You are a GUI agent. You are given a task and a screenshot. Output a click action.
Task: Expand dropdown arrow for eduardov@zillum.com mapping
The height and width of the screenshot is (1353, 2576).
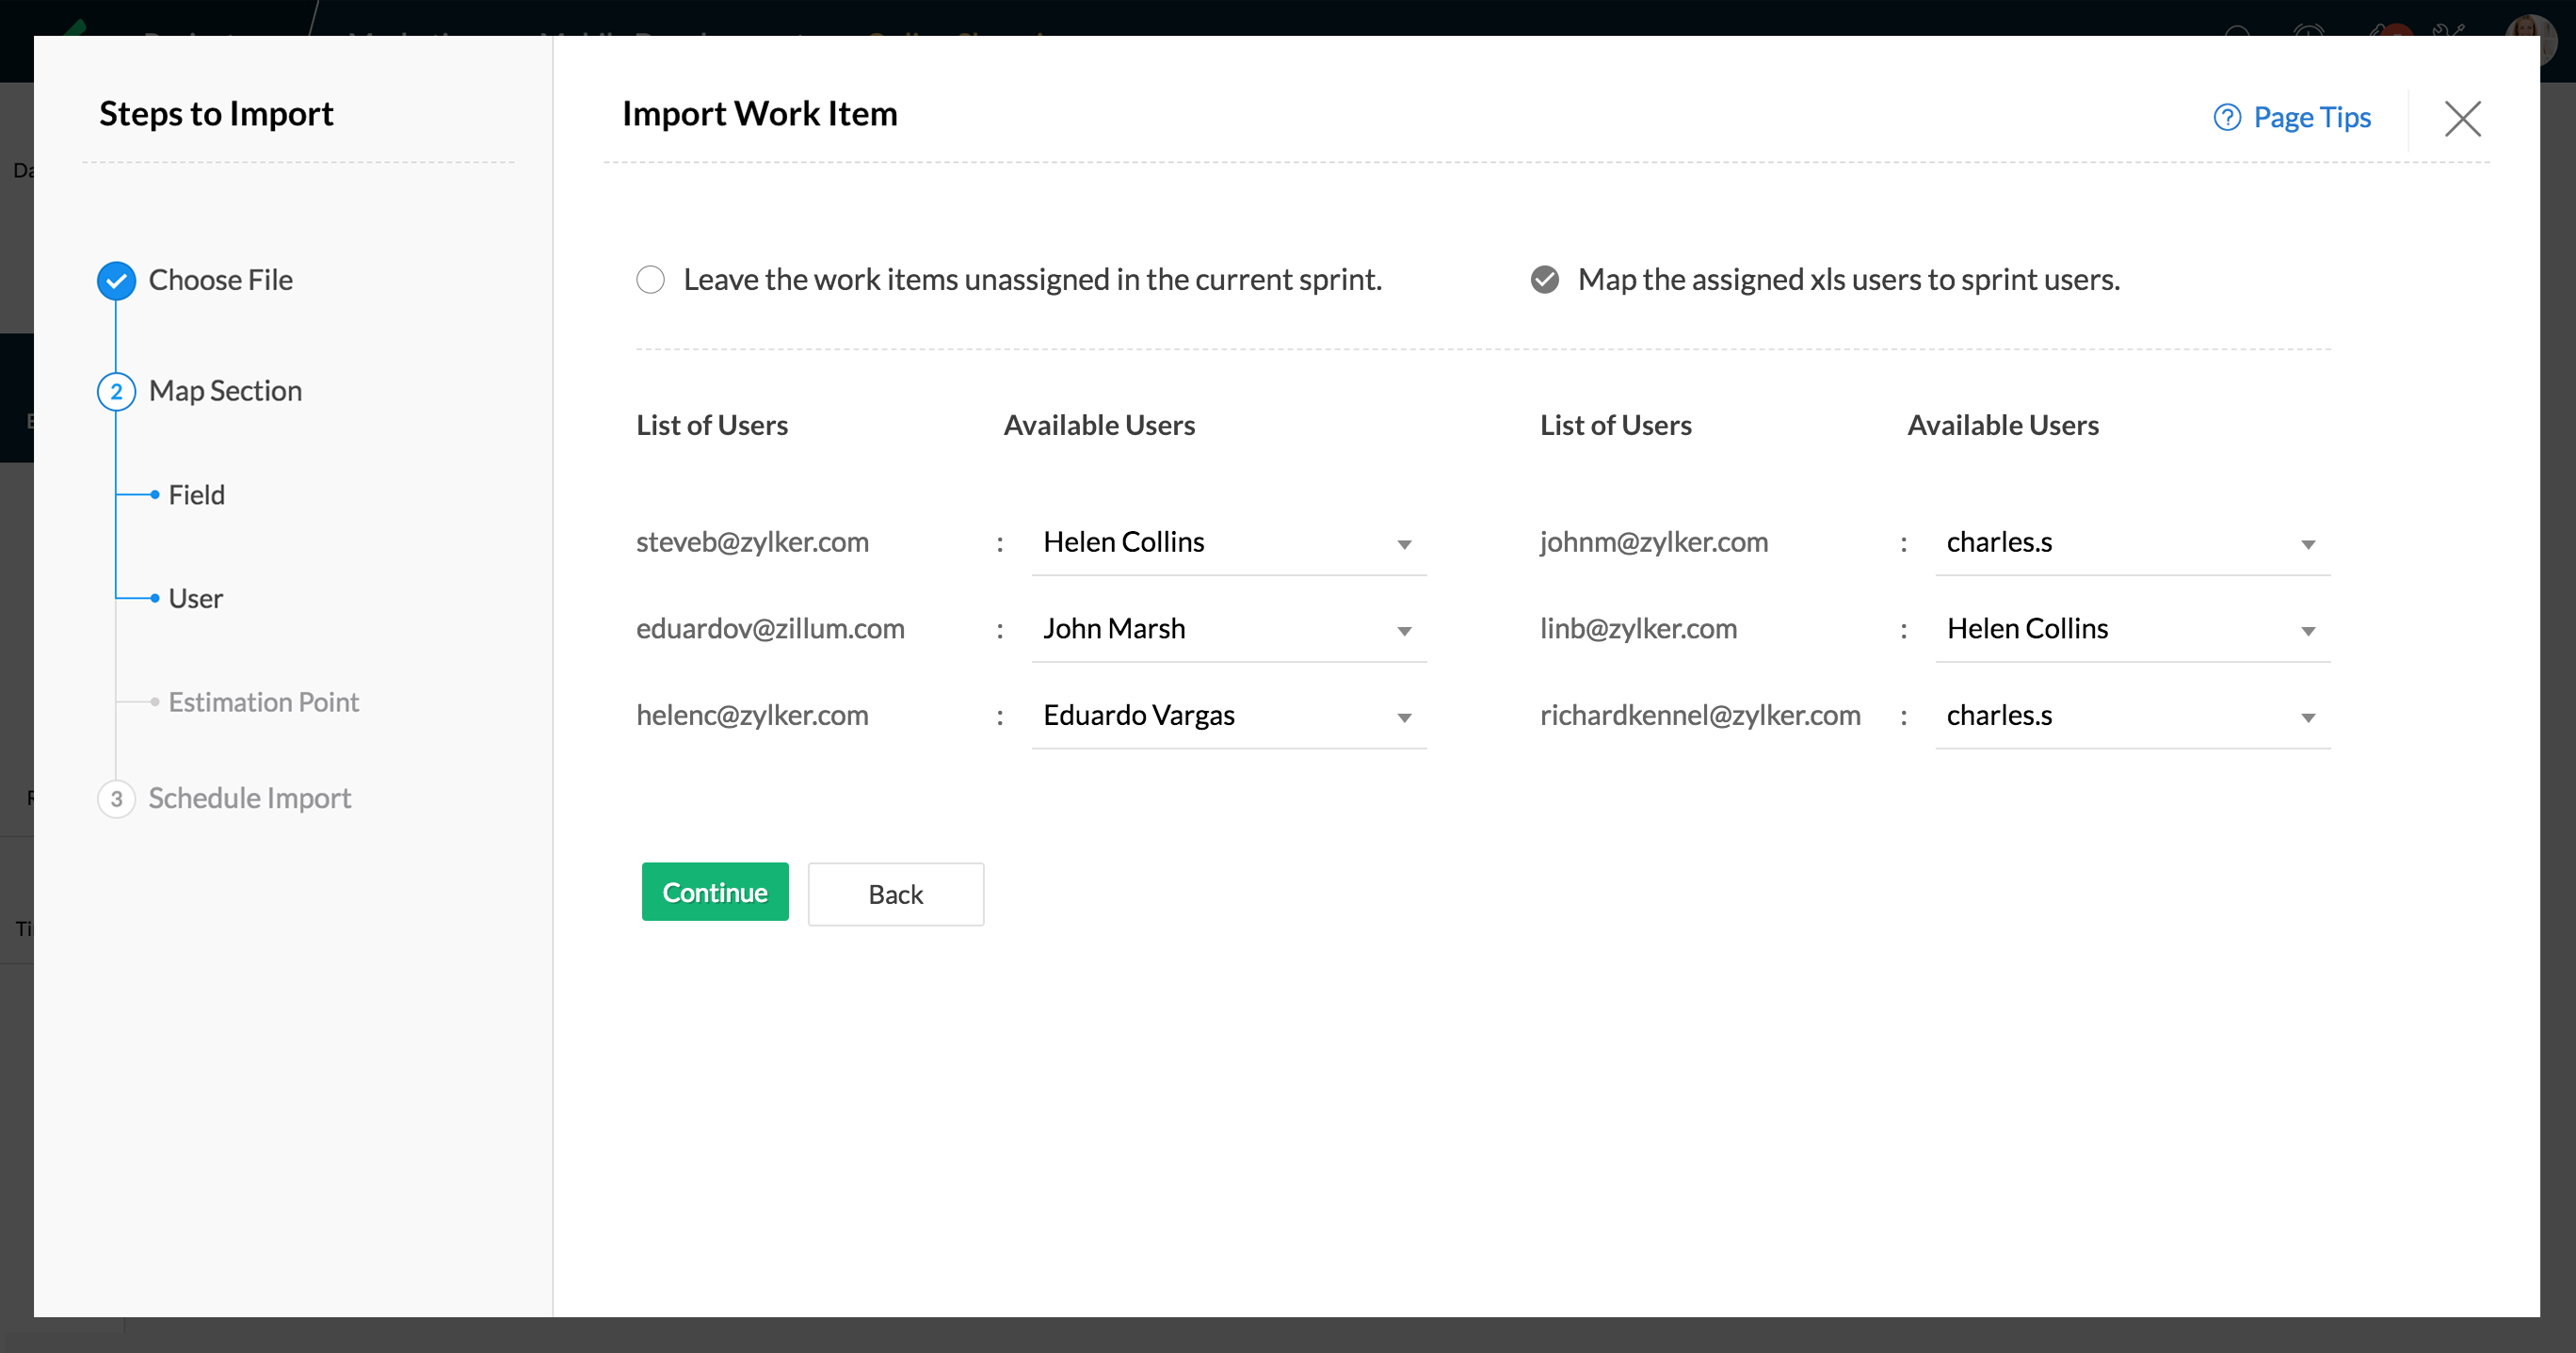[1404, 631]
